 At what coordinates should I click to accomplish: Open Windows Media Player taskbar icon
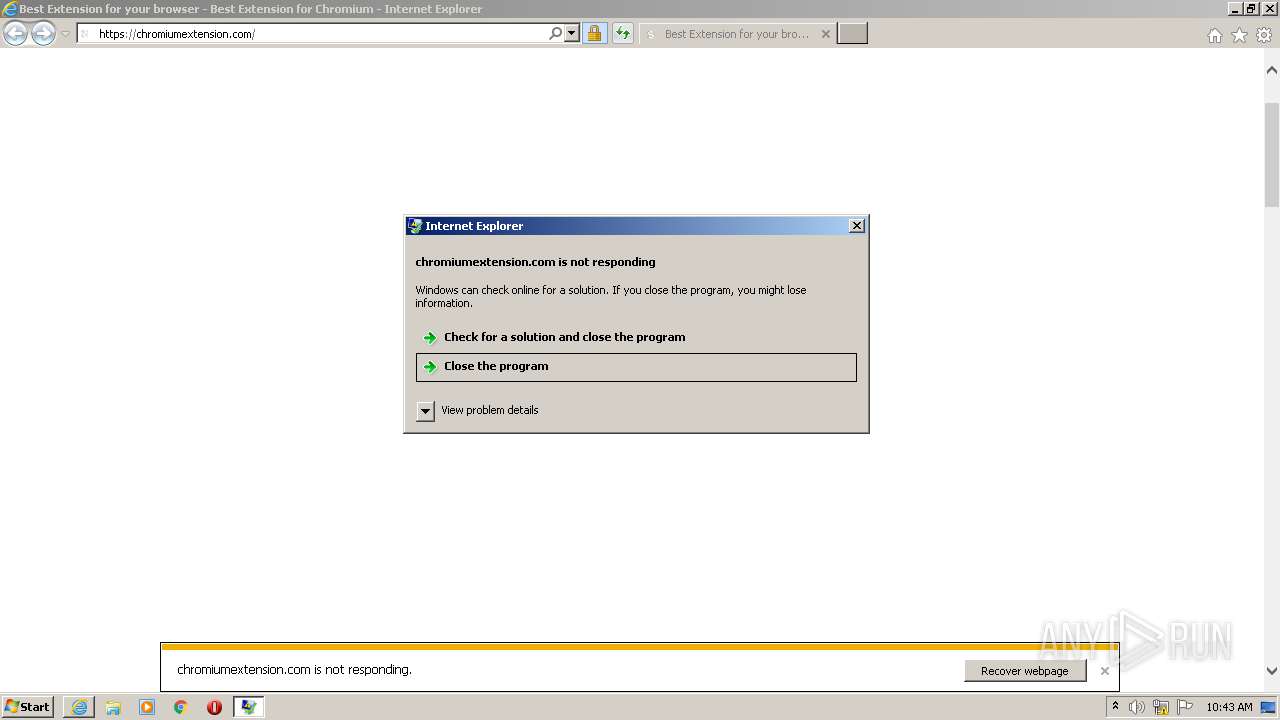click(x=147, y=707)
